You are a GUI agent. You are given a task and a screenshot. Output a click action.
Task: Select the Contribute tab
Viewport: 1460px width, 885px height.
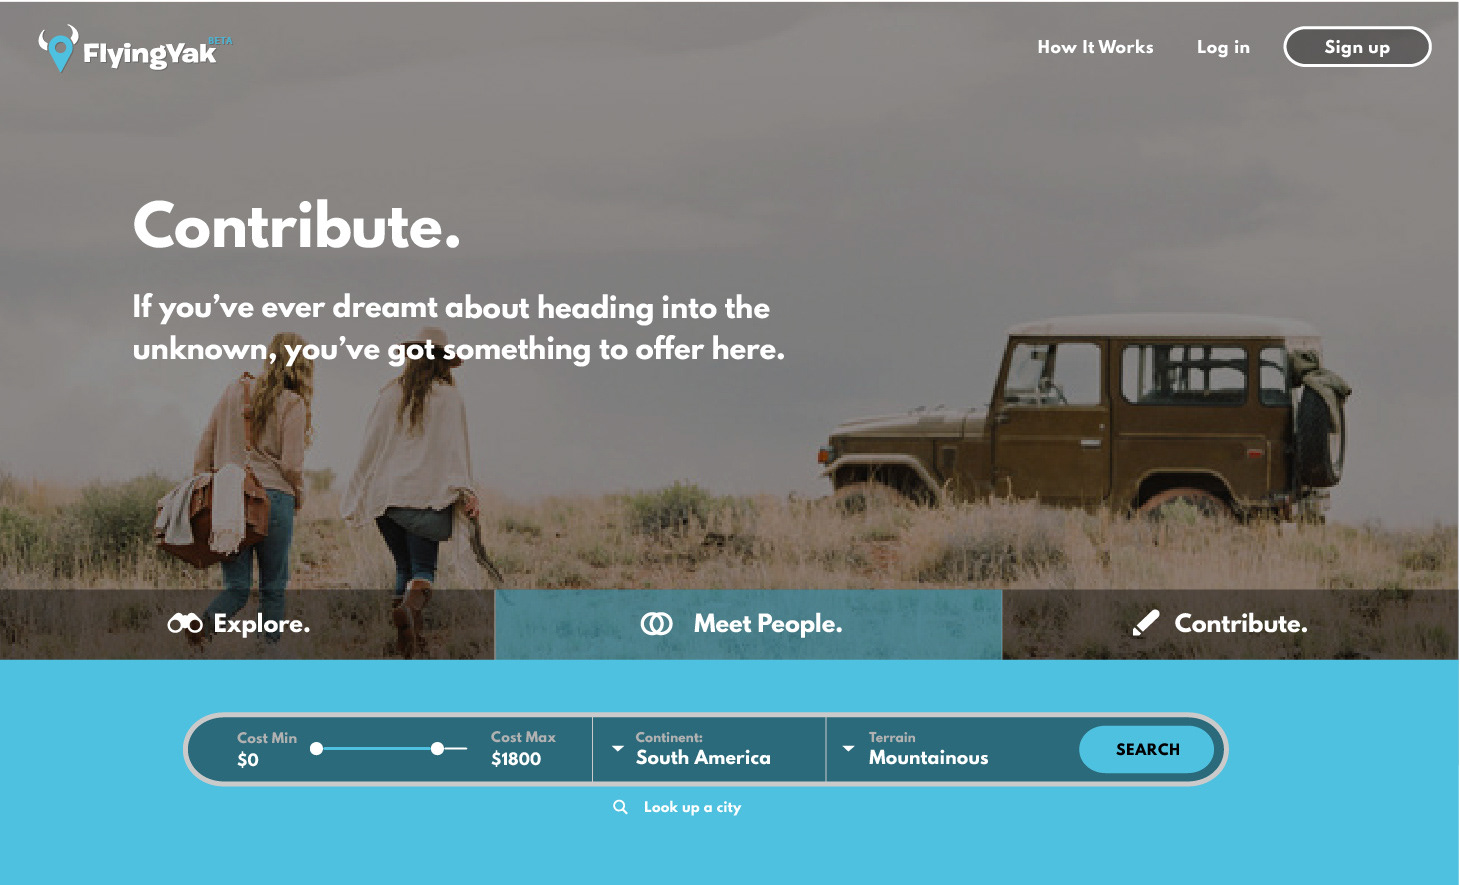point(1231,624)
